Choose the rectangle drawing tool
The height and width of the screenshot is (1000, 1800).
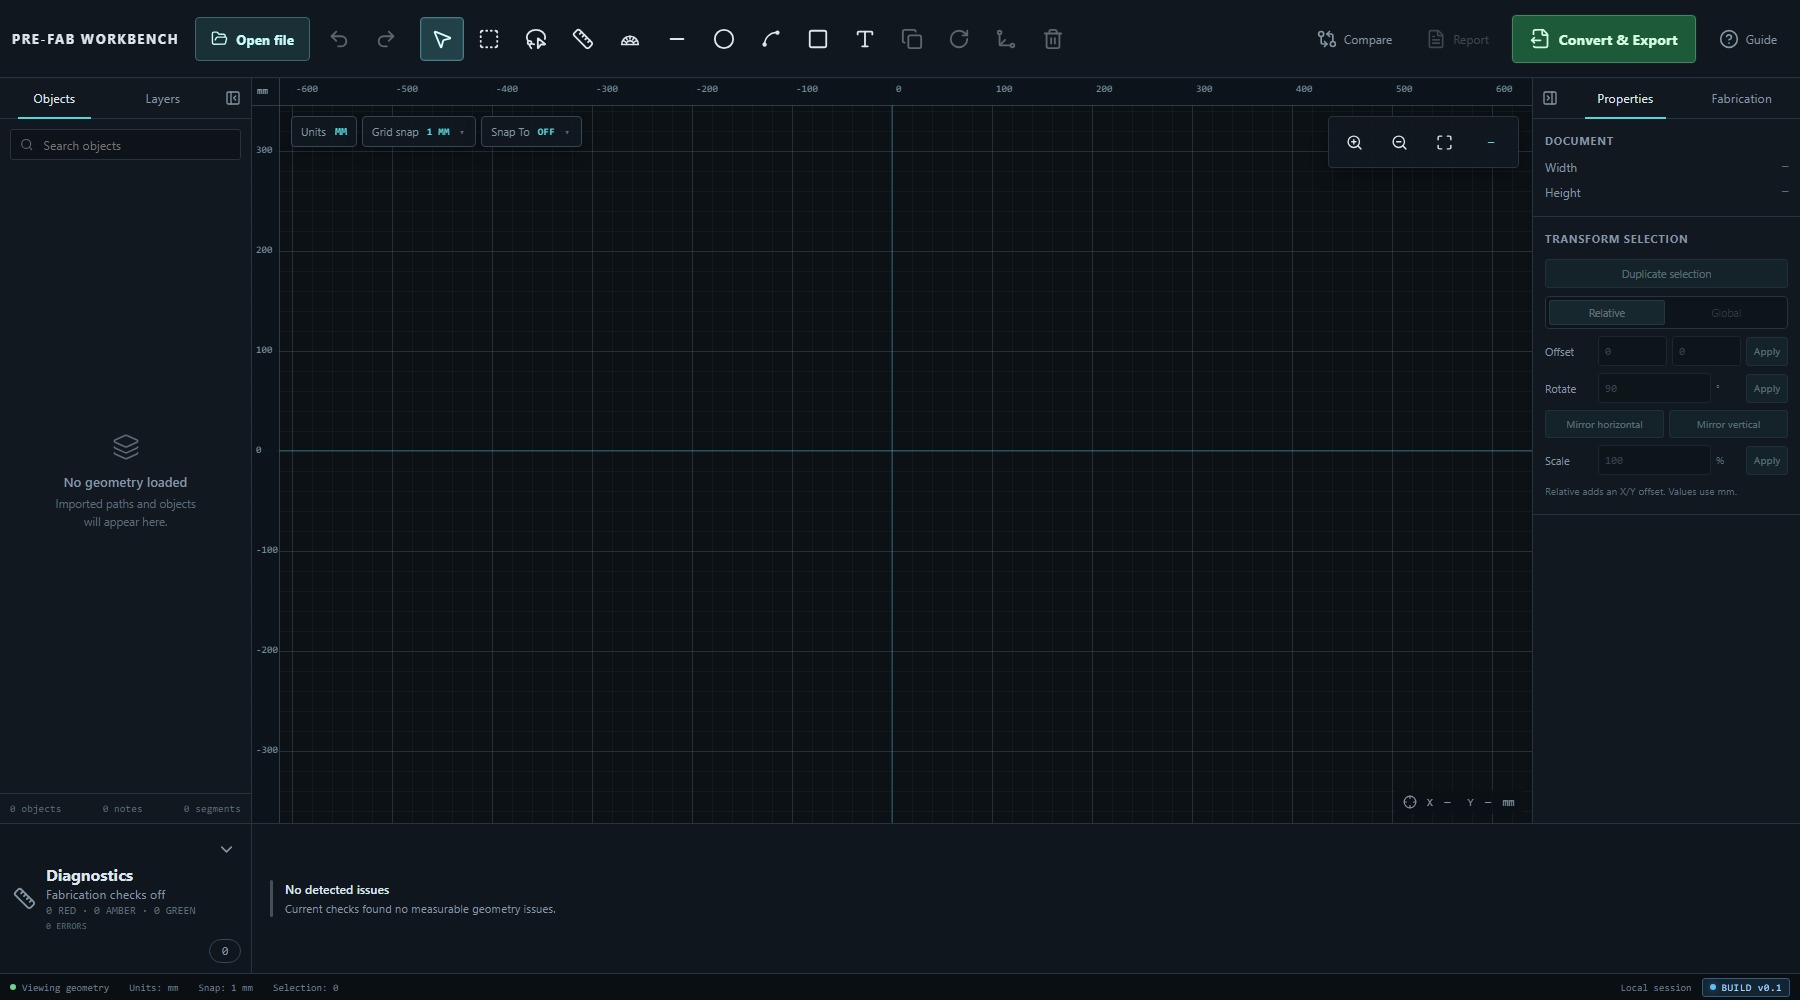(x=818, y=39)
